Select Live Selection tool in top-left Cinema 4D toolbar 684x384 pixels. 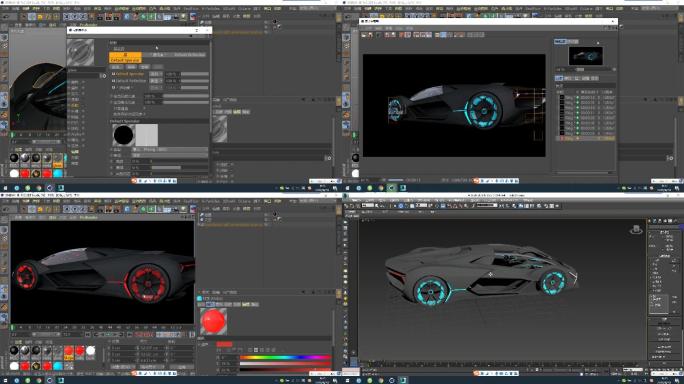tap(24, 17)
